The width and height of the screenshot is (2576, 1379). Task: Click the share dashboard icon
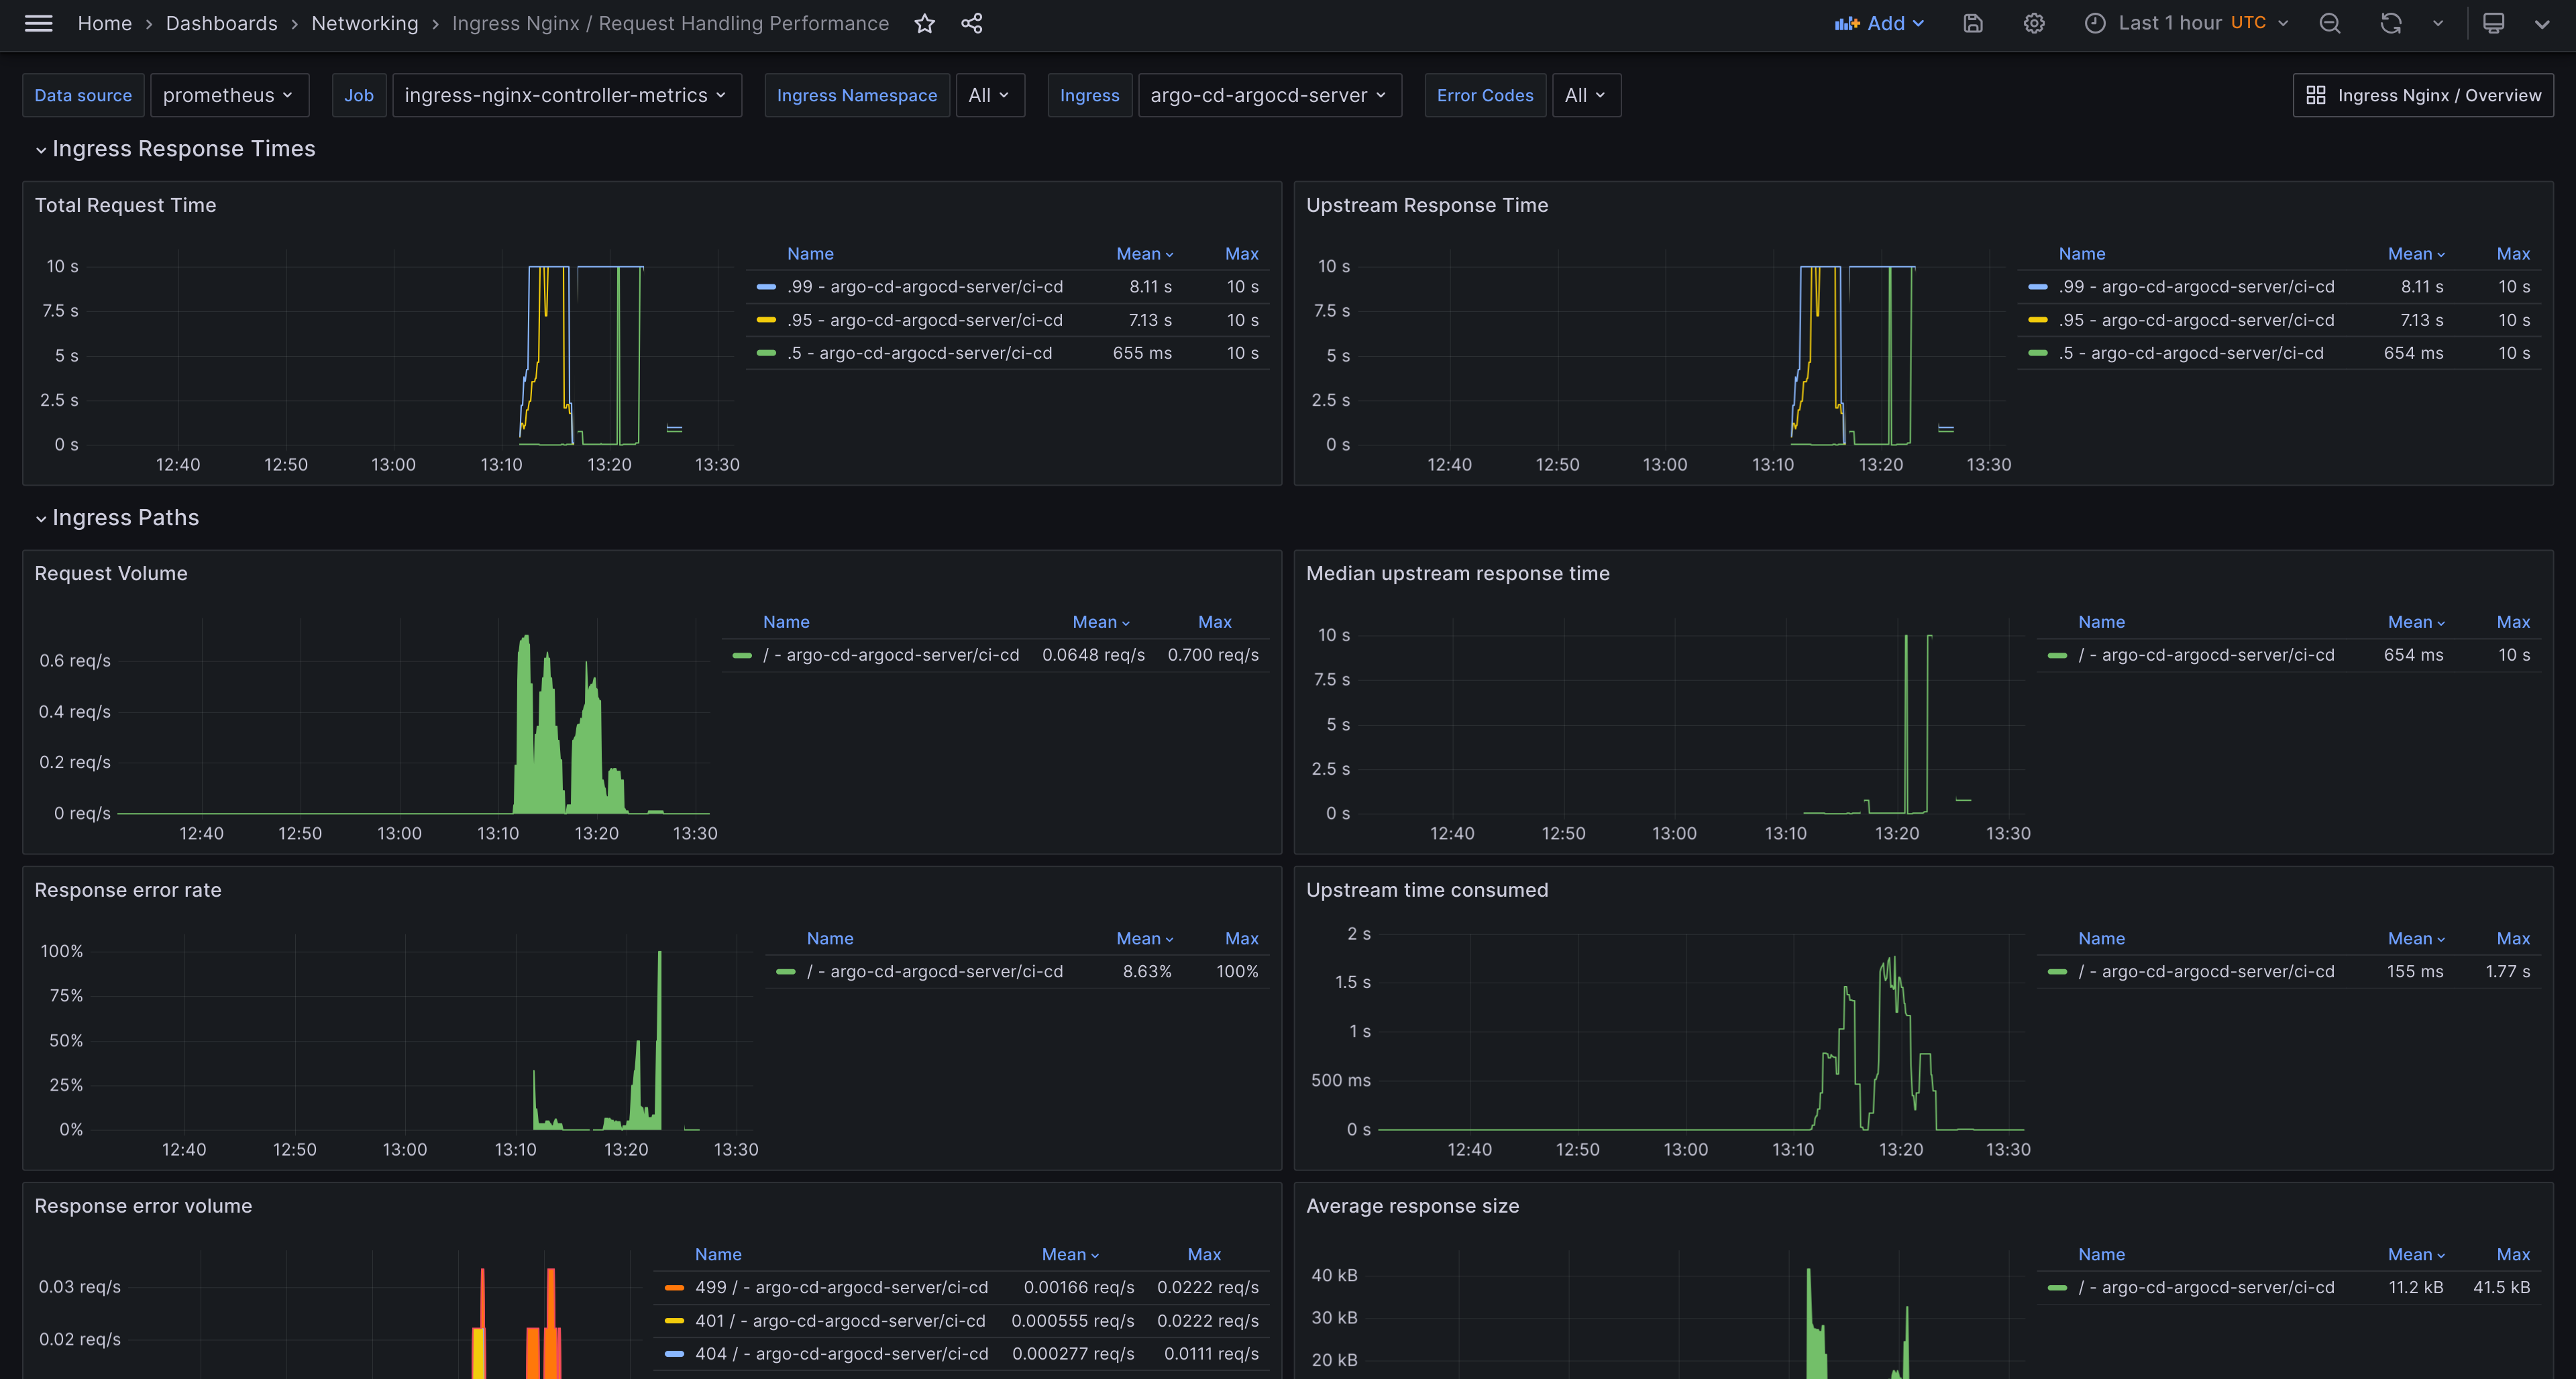[x=971, y=23]
